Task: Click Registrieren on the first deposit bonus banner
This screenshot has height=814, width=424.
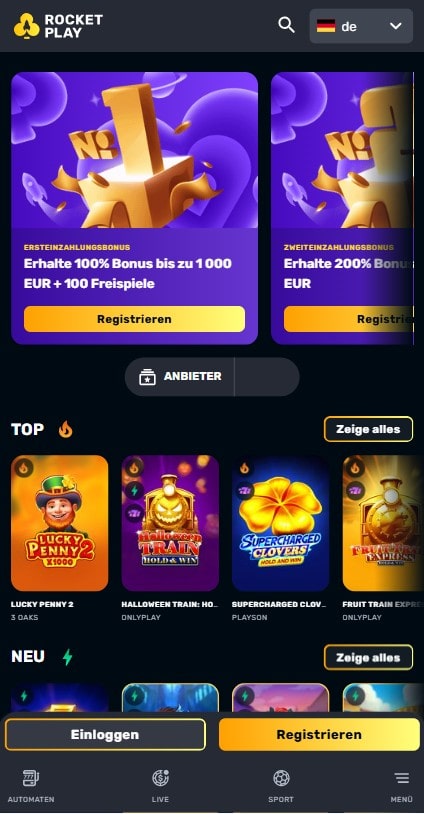Action: pos(134,319)
